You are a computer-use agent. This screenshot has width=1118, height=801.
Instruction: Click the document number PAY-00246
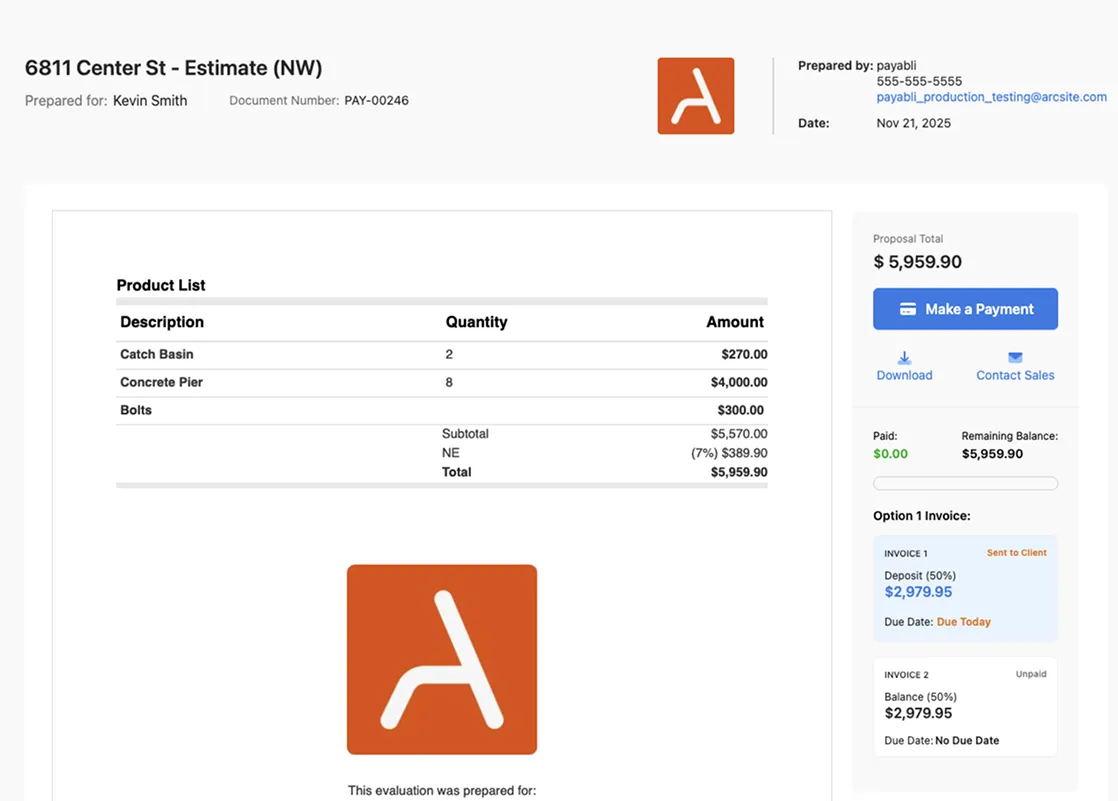(376, 101)
